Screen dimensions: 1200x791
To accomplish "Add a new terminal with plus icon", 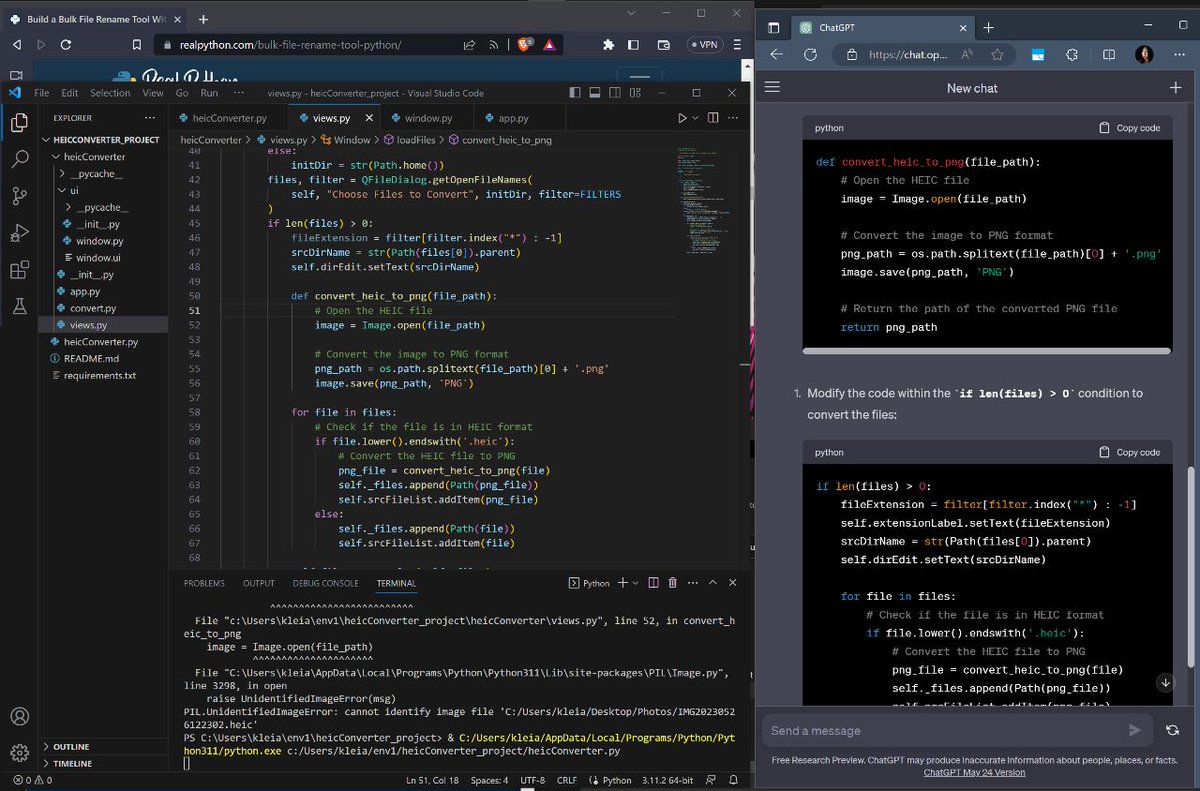I will 622,583.
